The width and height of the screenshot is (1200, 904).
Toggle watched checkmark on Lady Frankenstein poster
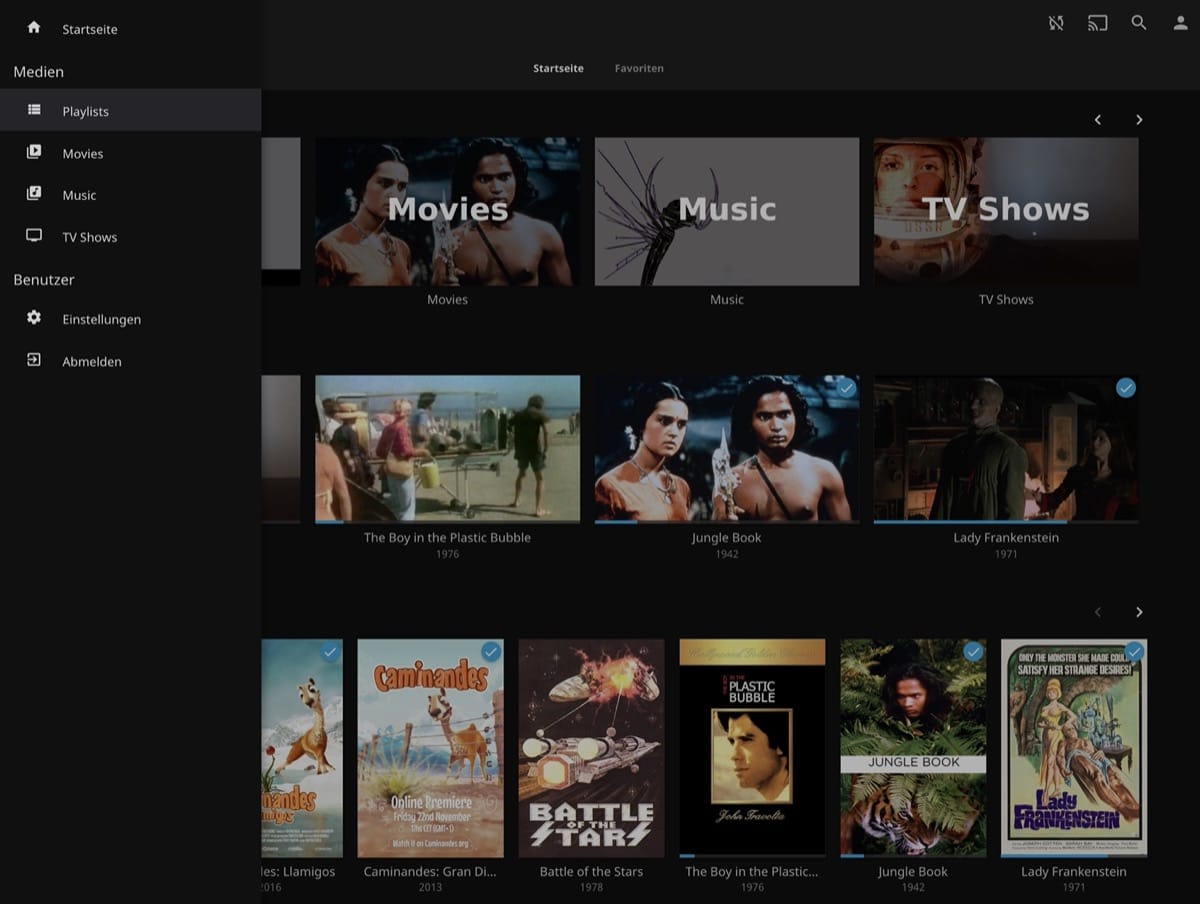click(1133, 652)
